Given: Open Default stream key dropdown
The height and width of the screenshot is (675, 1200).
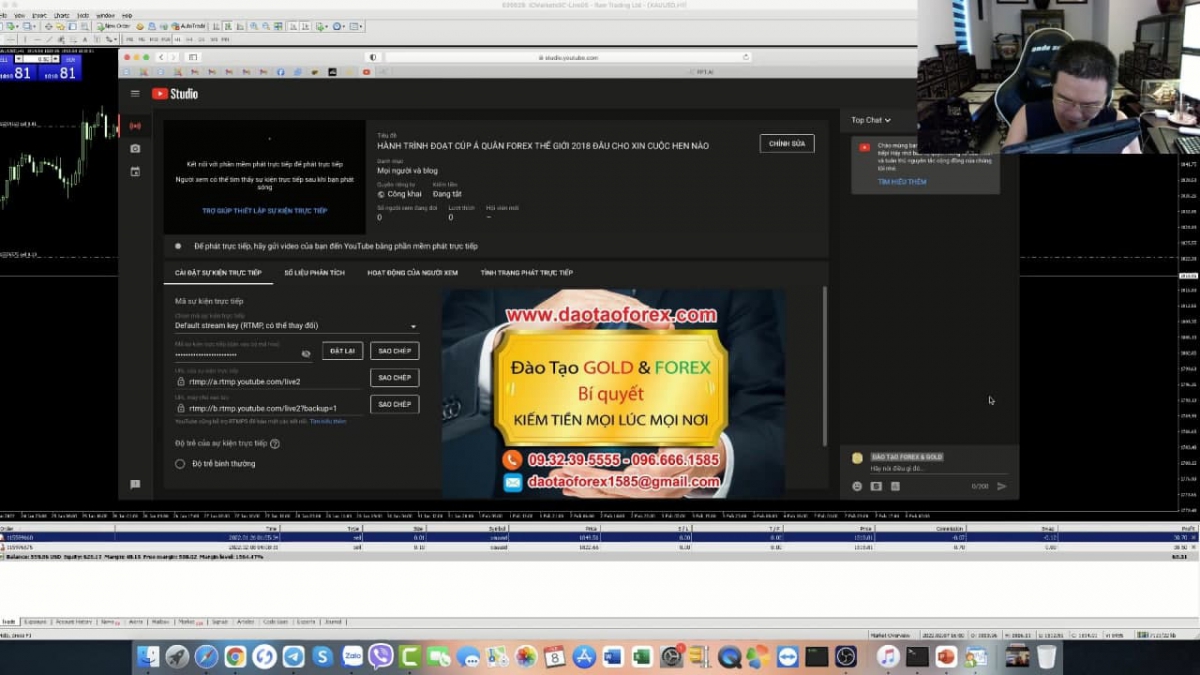Looking at the screenshot, I should click(x=296, y=326).
